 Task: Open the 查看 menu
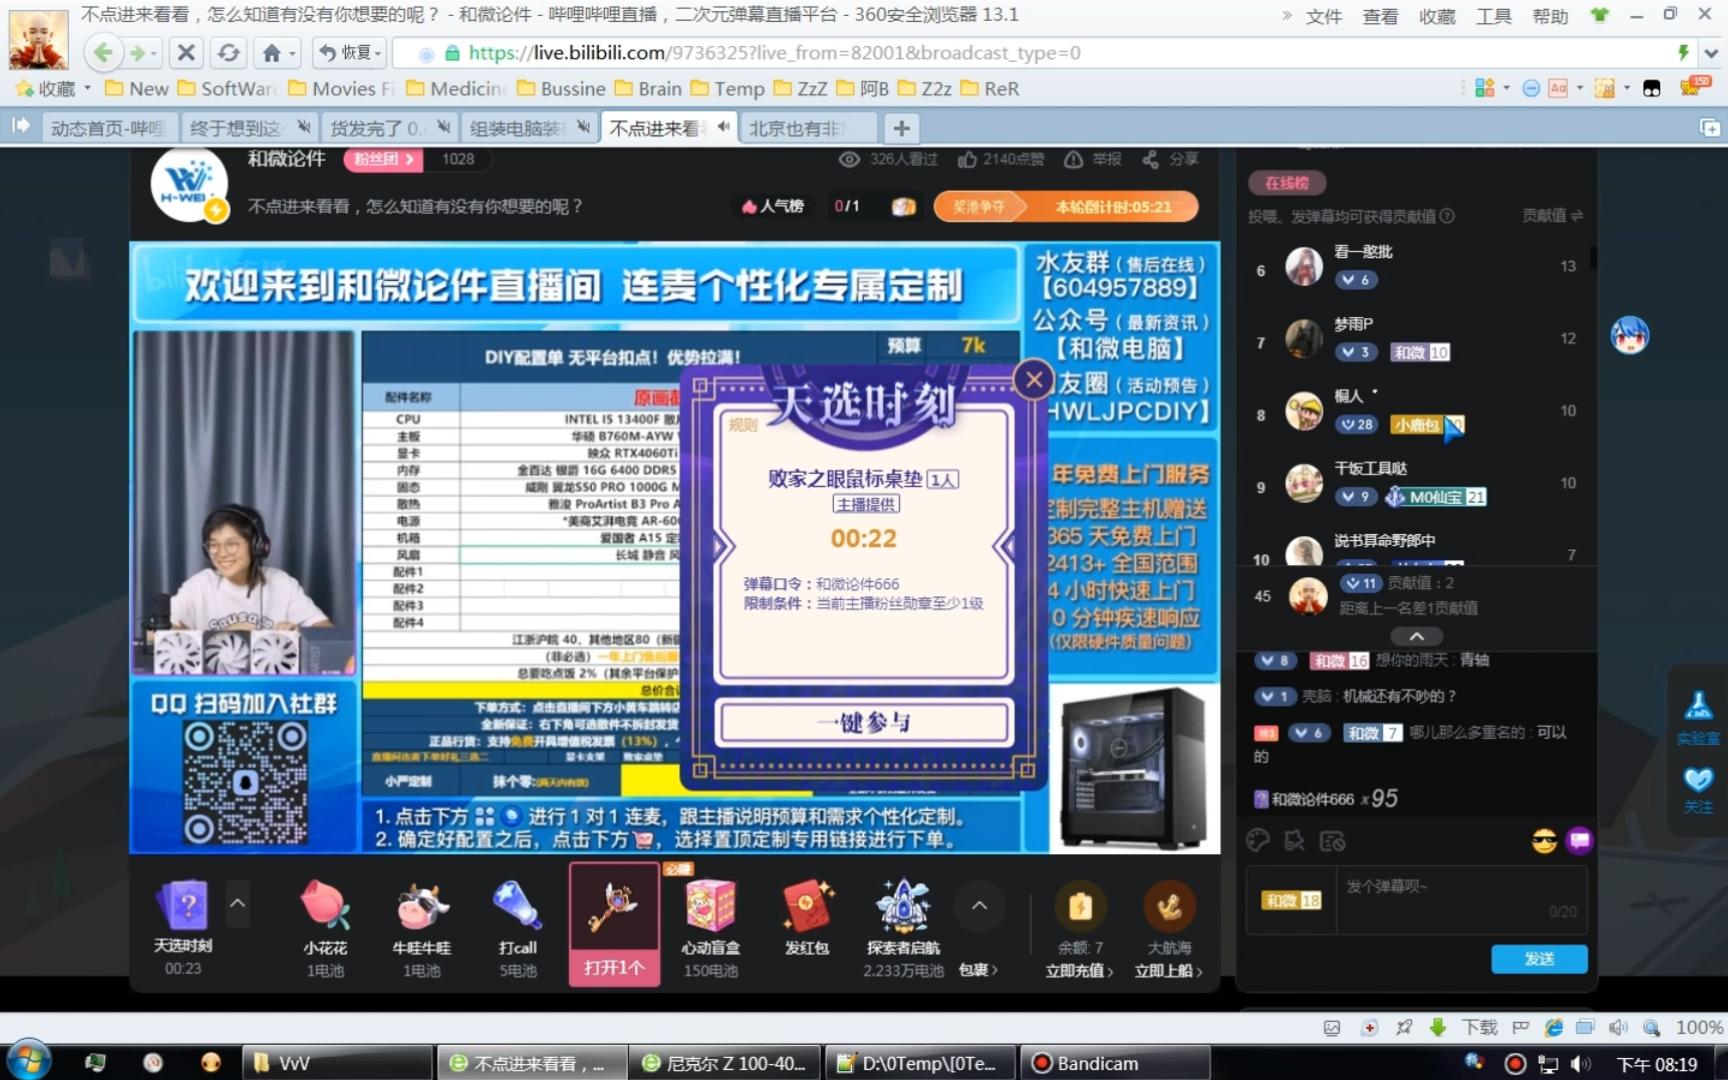(x=1380, y=16)
